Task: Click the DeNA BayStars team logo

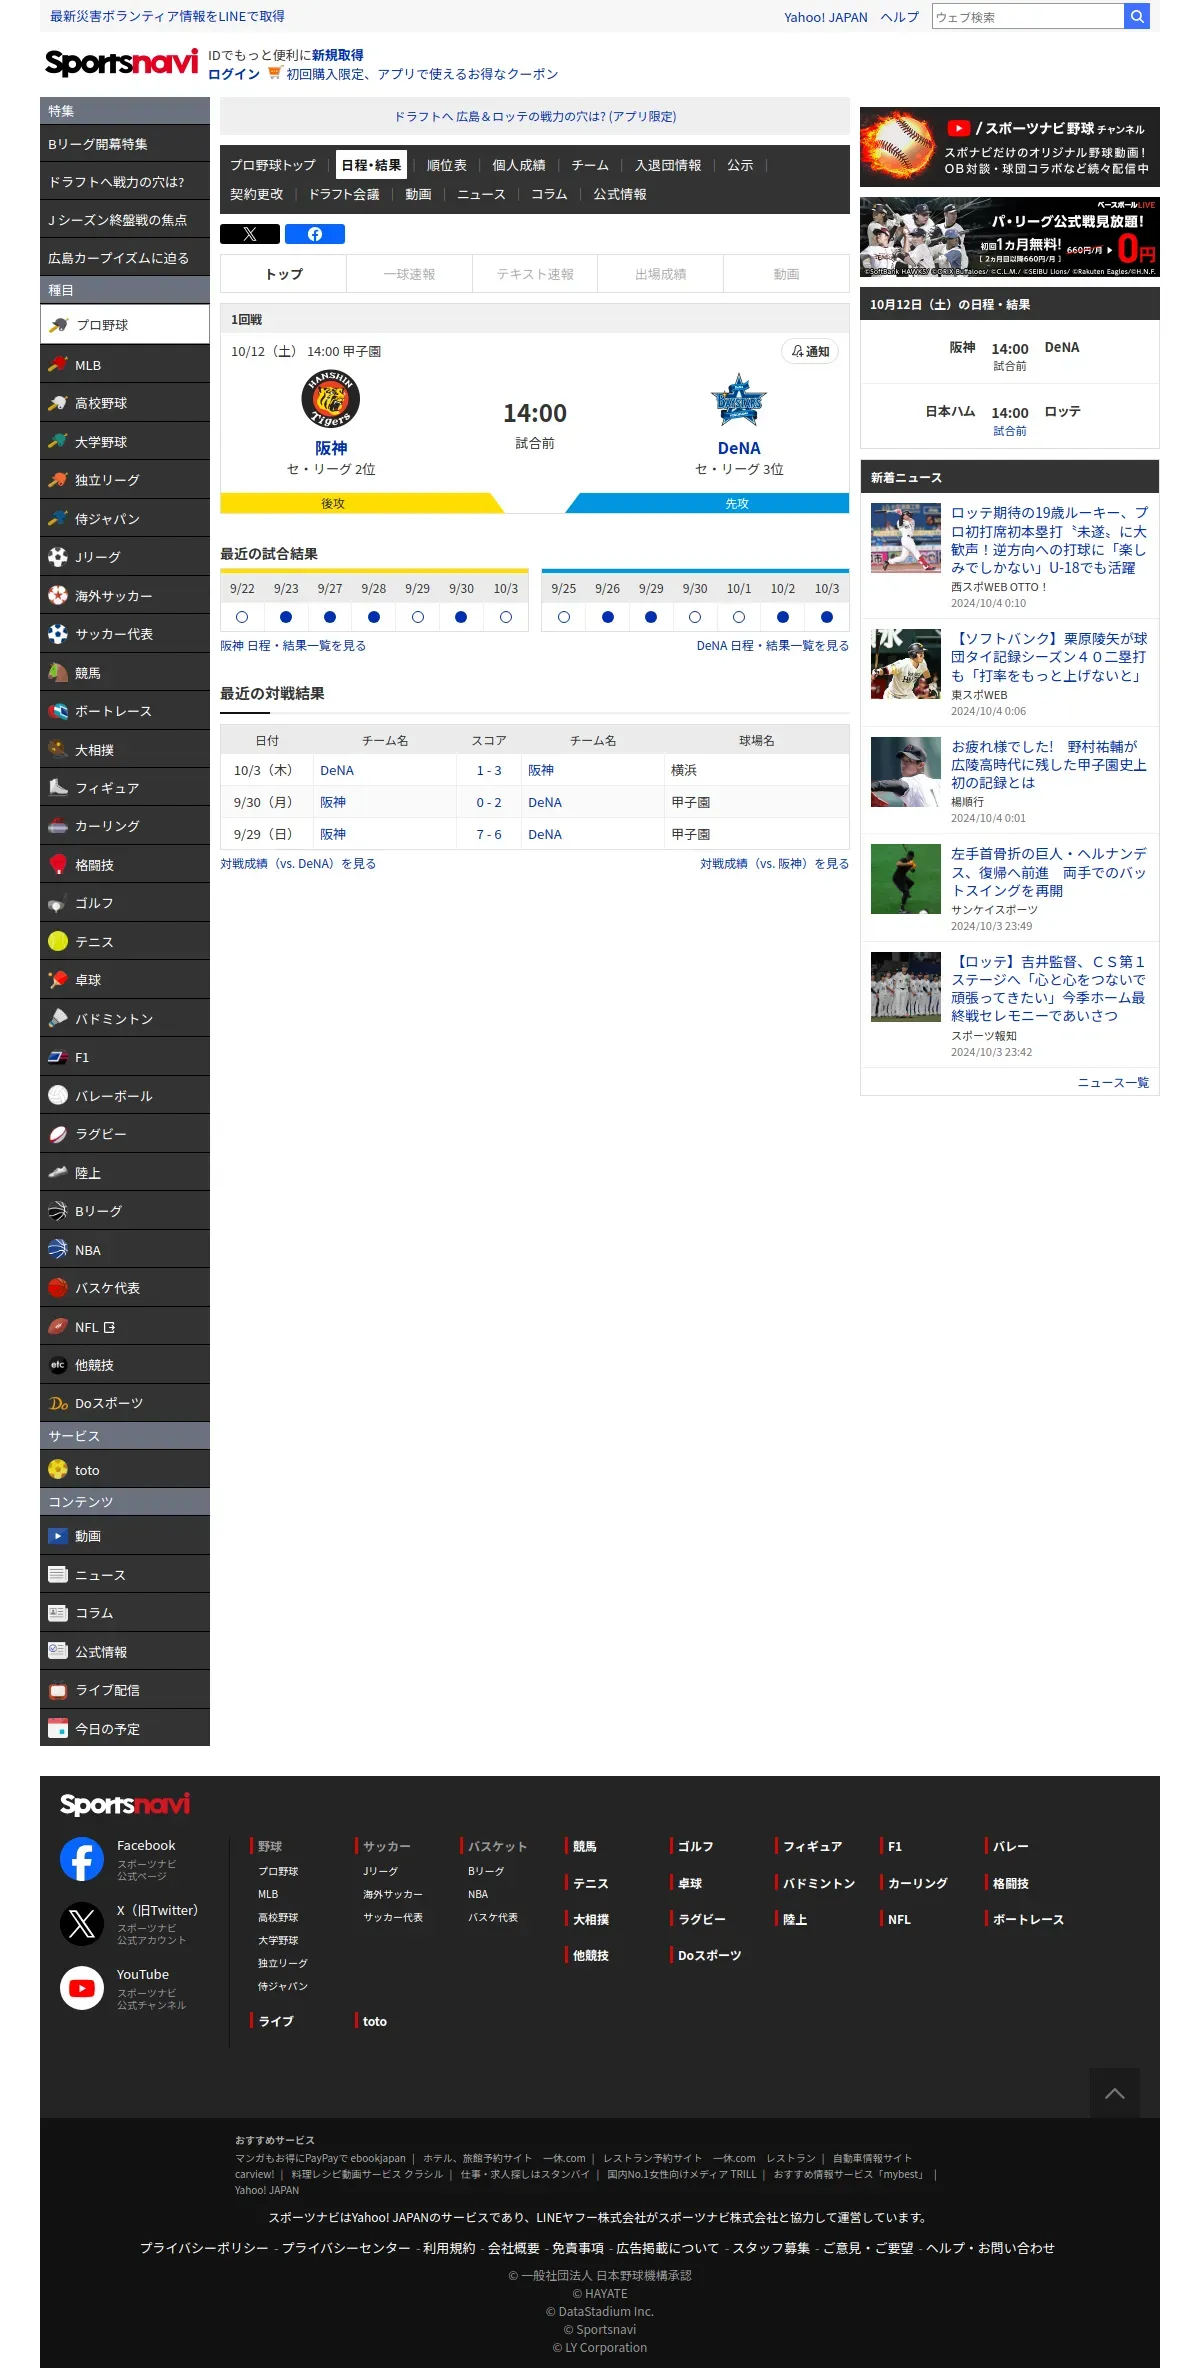Action: (739, 400)
